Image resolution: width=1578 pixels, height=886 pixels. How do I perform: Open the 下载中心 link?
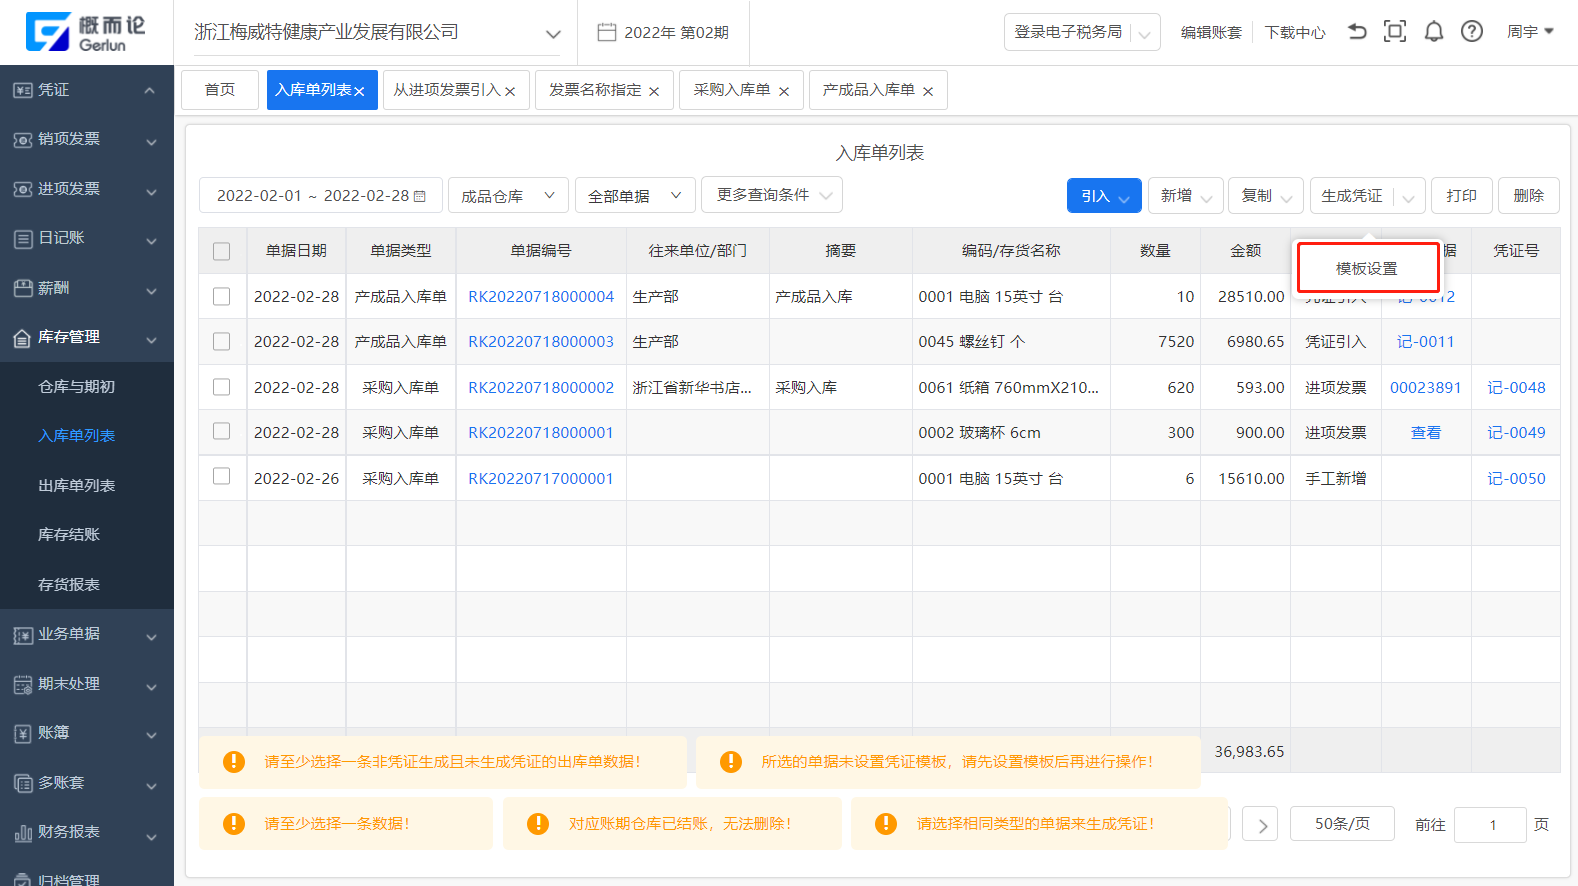tap(1295, 32)
